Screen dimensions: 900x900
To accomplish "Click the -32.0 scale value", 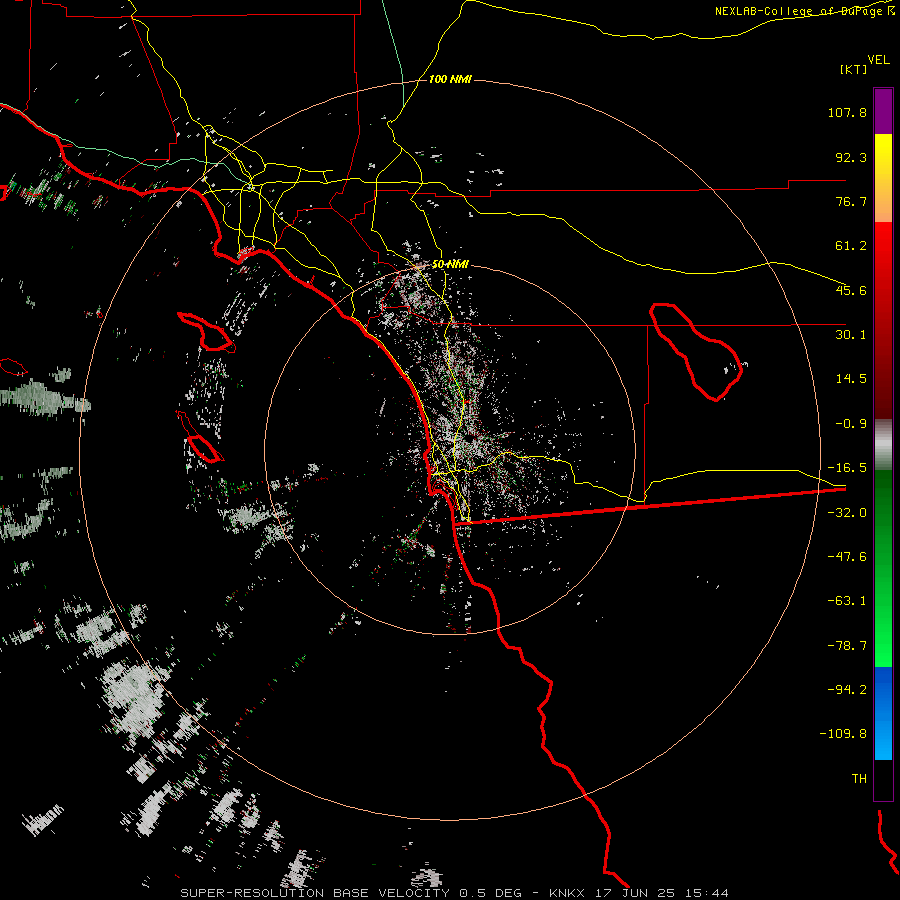I will click(x=847, y=513).
